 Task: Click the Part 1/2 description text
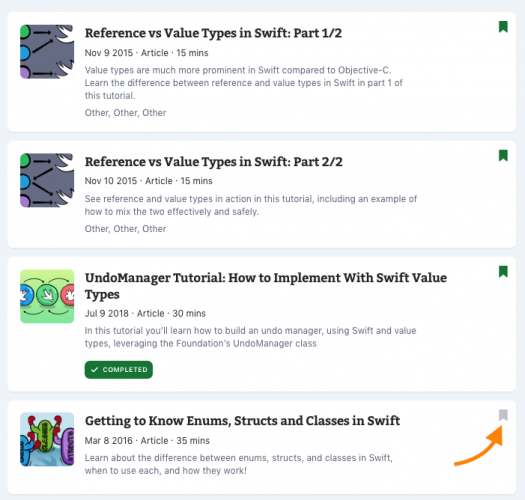[x=243, y=83]
